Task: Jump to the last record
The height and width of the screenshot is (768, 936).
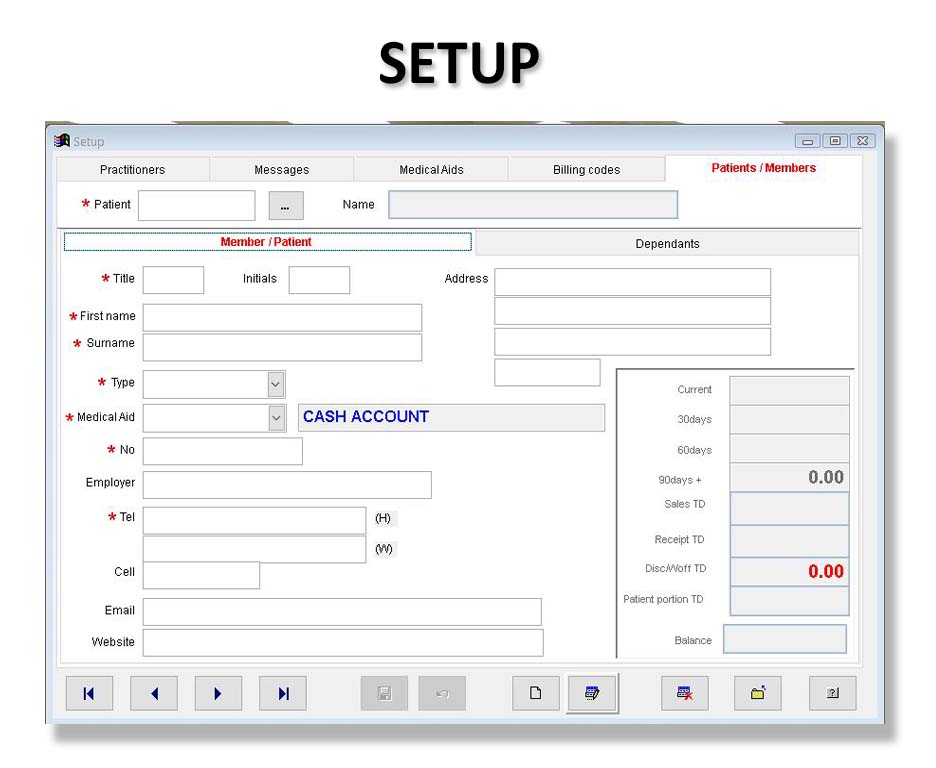Action: point(283,693)
